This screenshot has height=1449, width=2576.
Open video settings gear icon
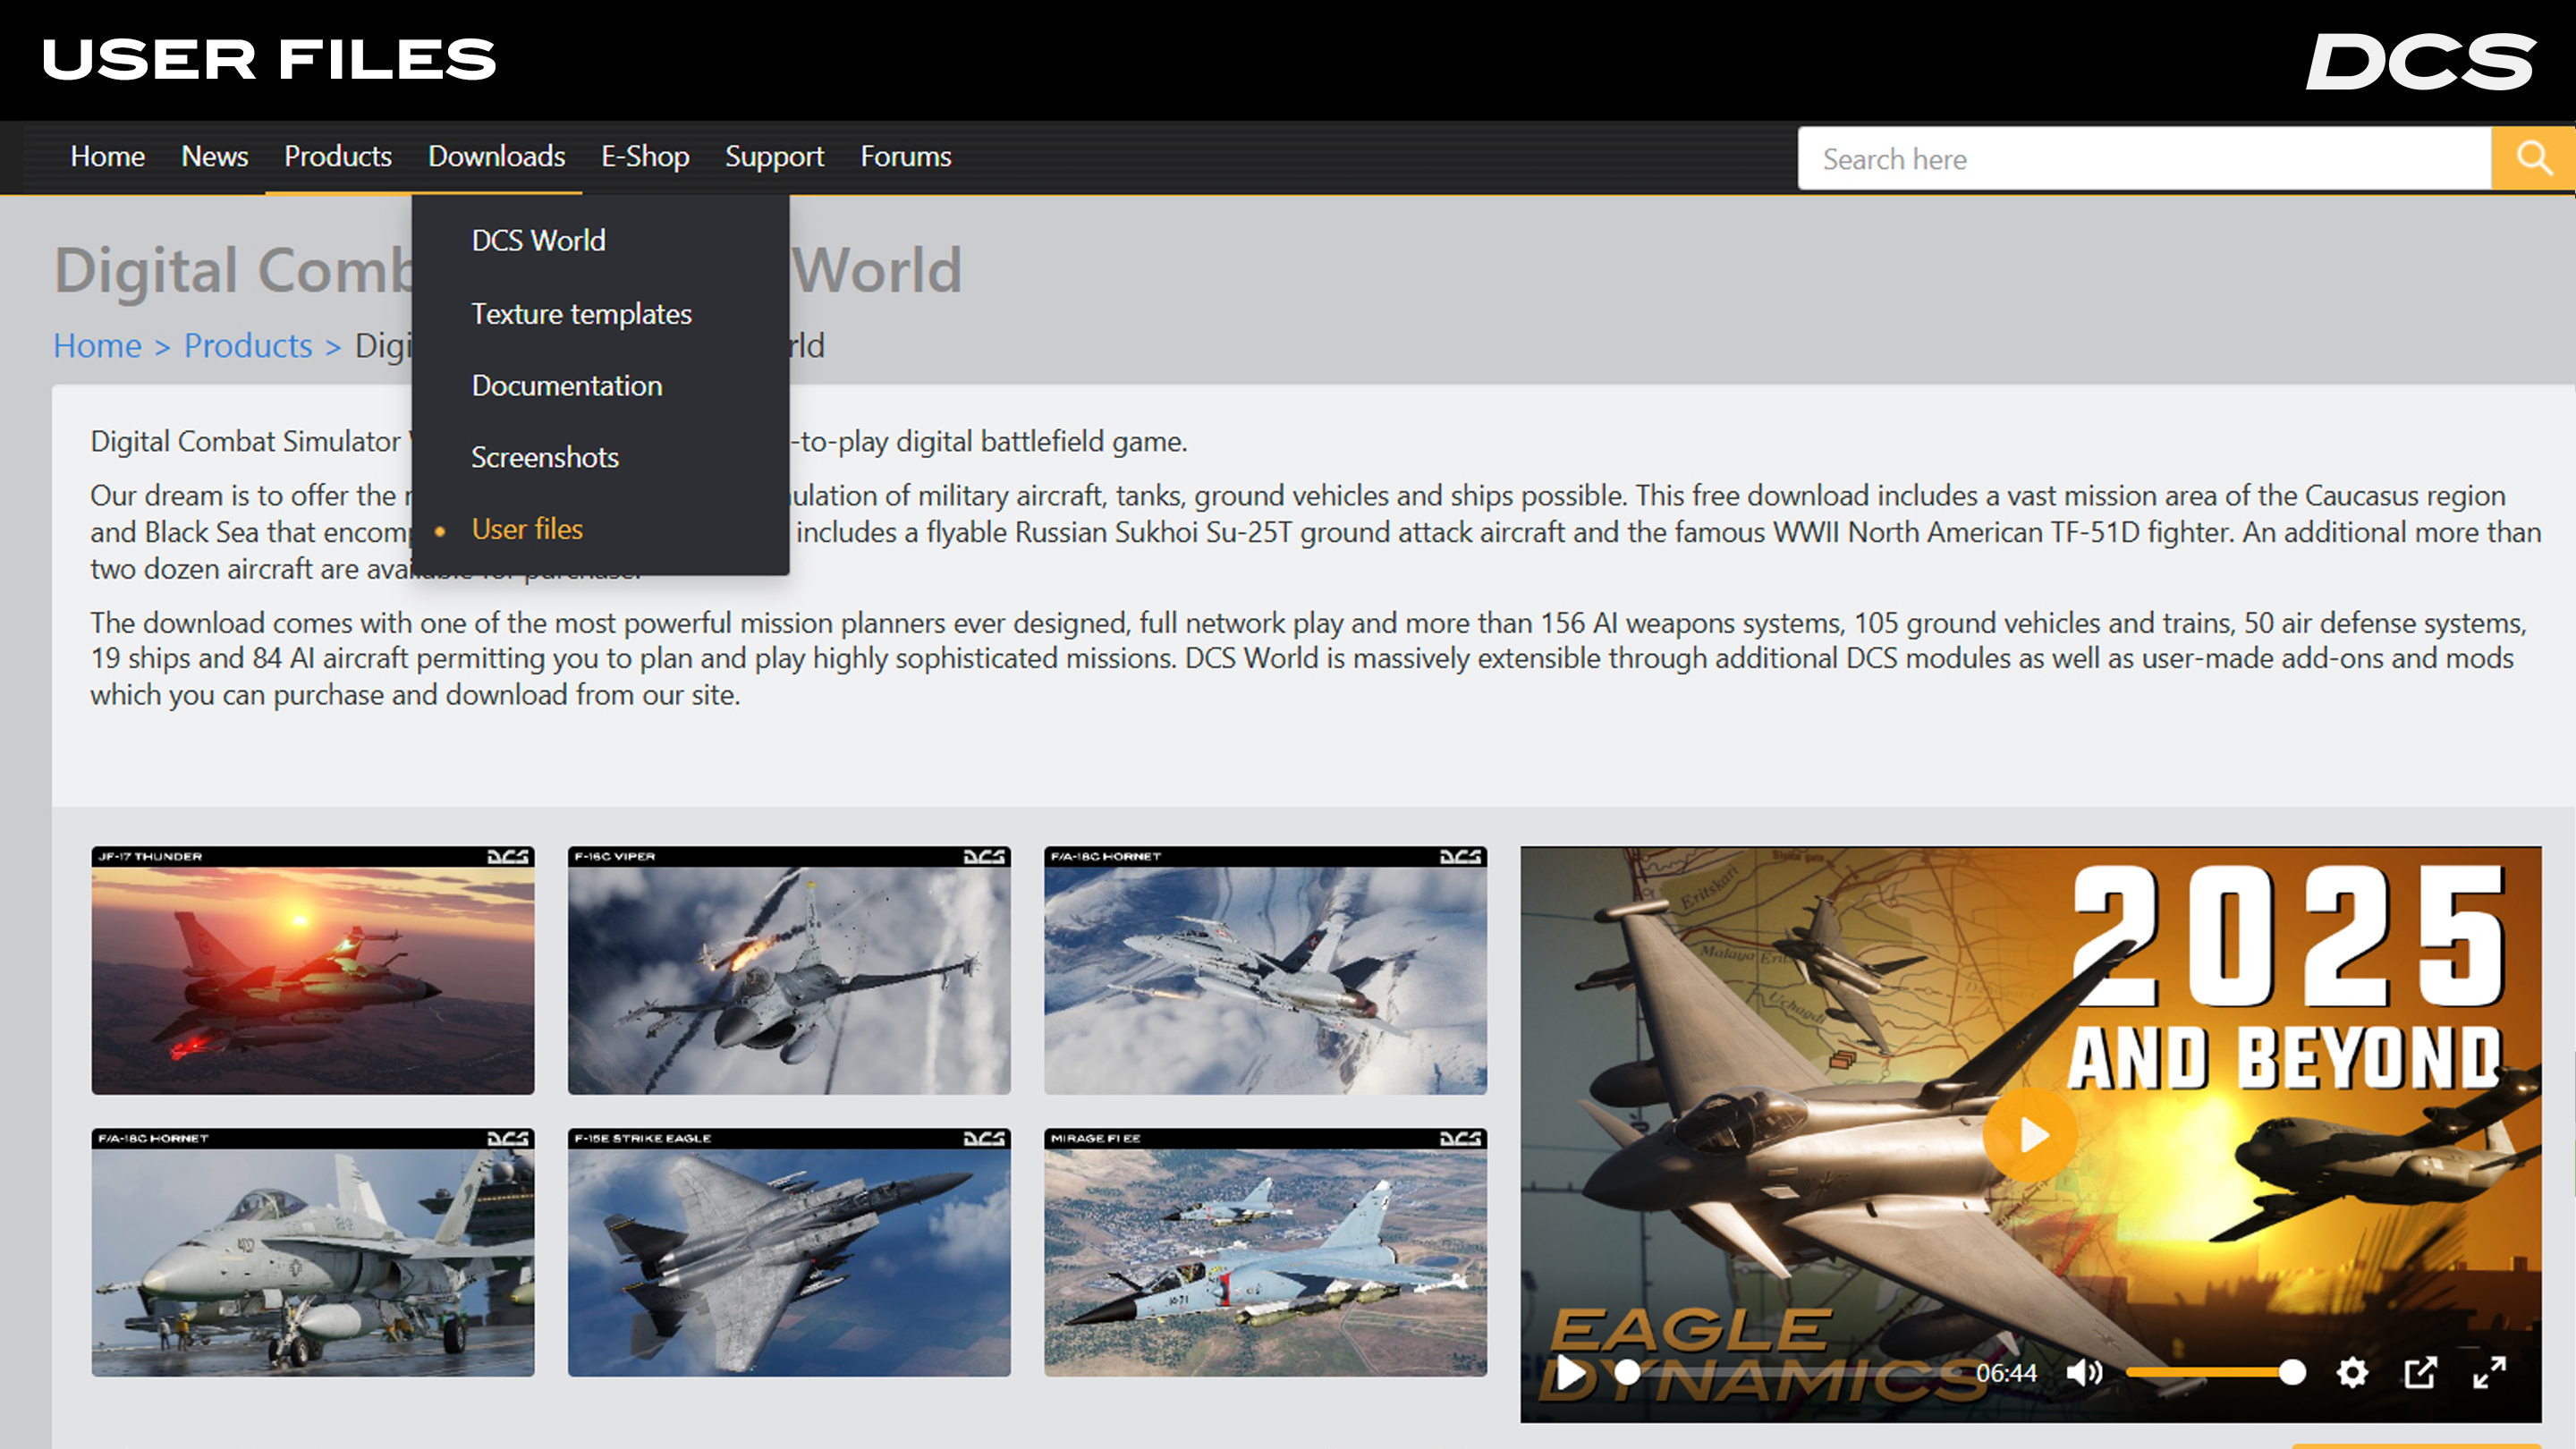click(x=2352, y=1373)
